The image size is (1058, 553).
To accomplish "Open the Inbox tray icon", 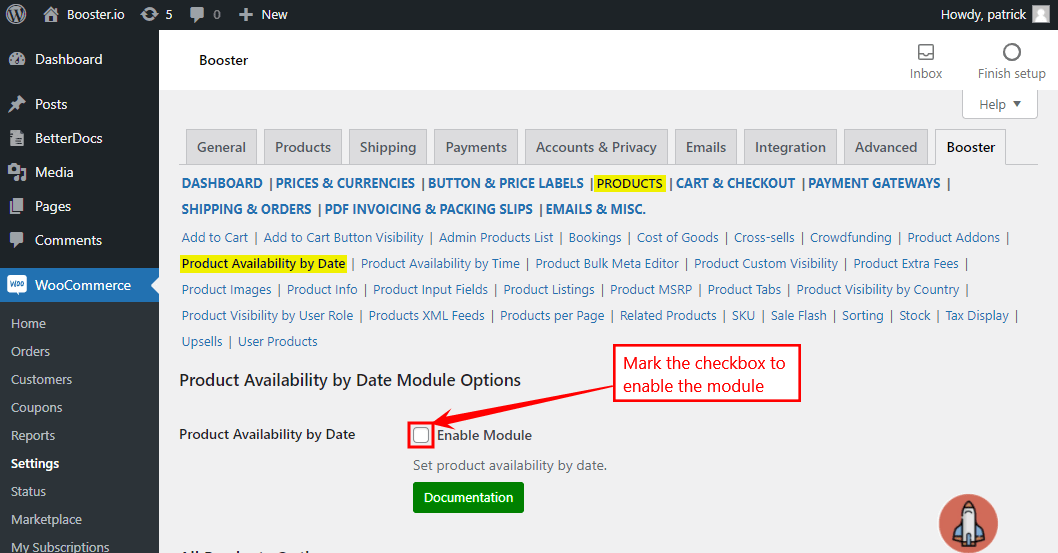I will (x=926, y=52).
